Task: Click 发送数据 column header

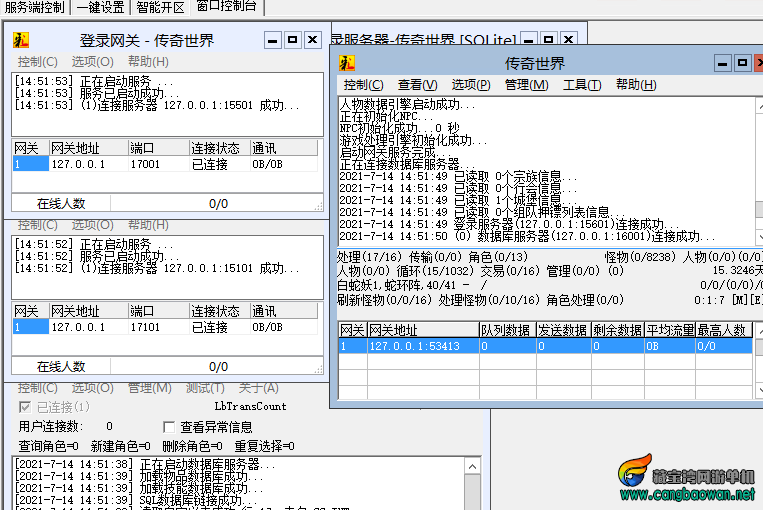Action: point(563,330)
